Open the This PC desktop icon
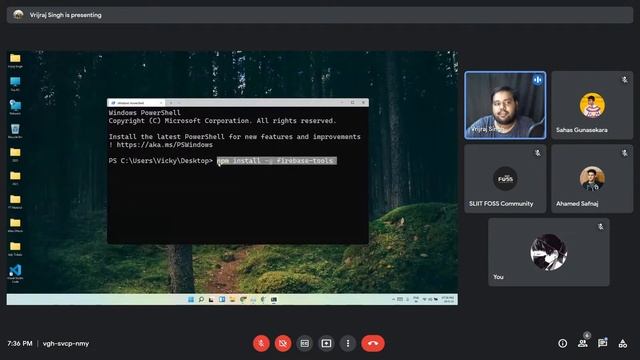 pos(15,83)
